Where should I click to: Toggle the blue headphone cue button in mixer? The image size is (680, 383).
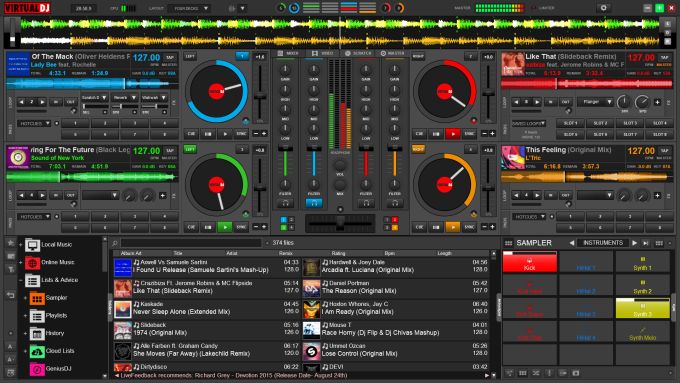point(314,203)
